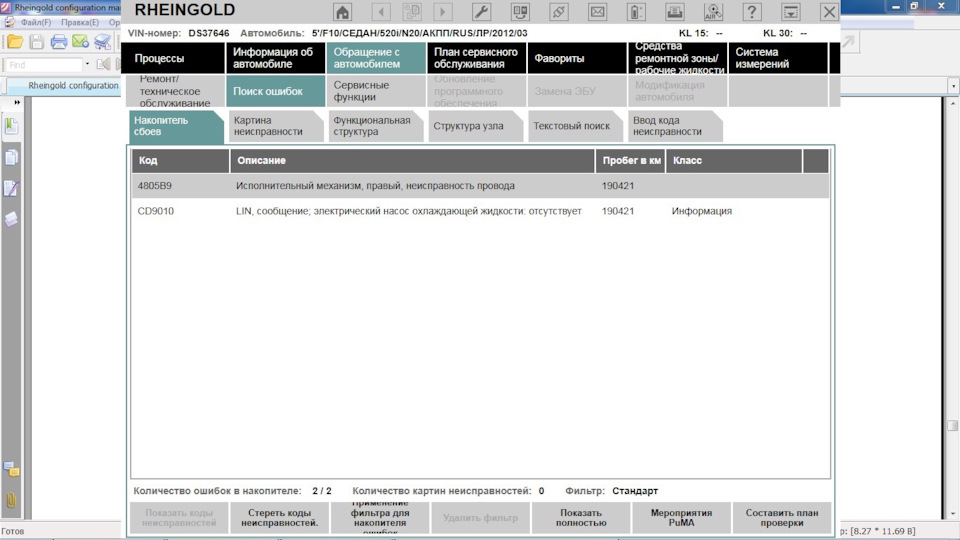
Task: Click the find-previous icon beside the Find box
Action: click(104, 64)
